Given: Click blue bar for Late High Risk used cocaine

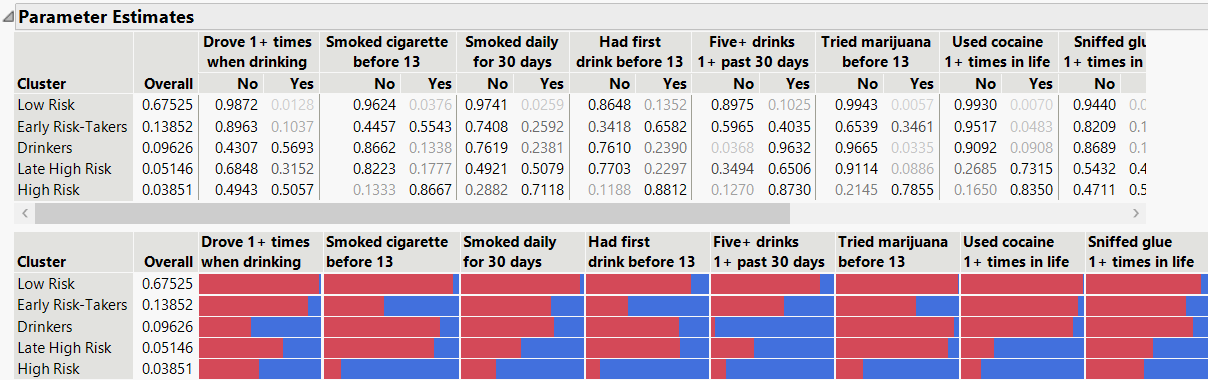Looking at the screenshot, I should [1038, 347].
